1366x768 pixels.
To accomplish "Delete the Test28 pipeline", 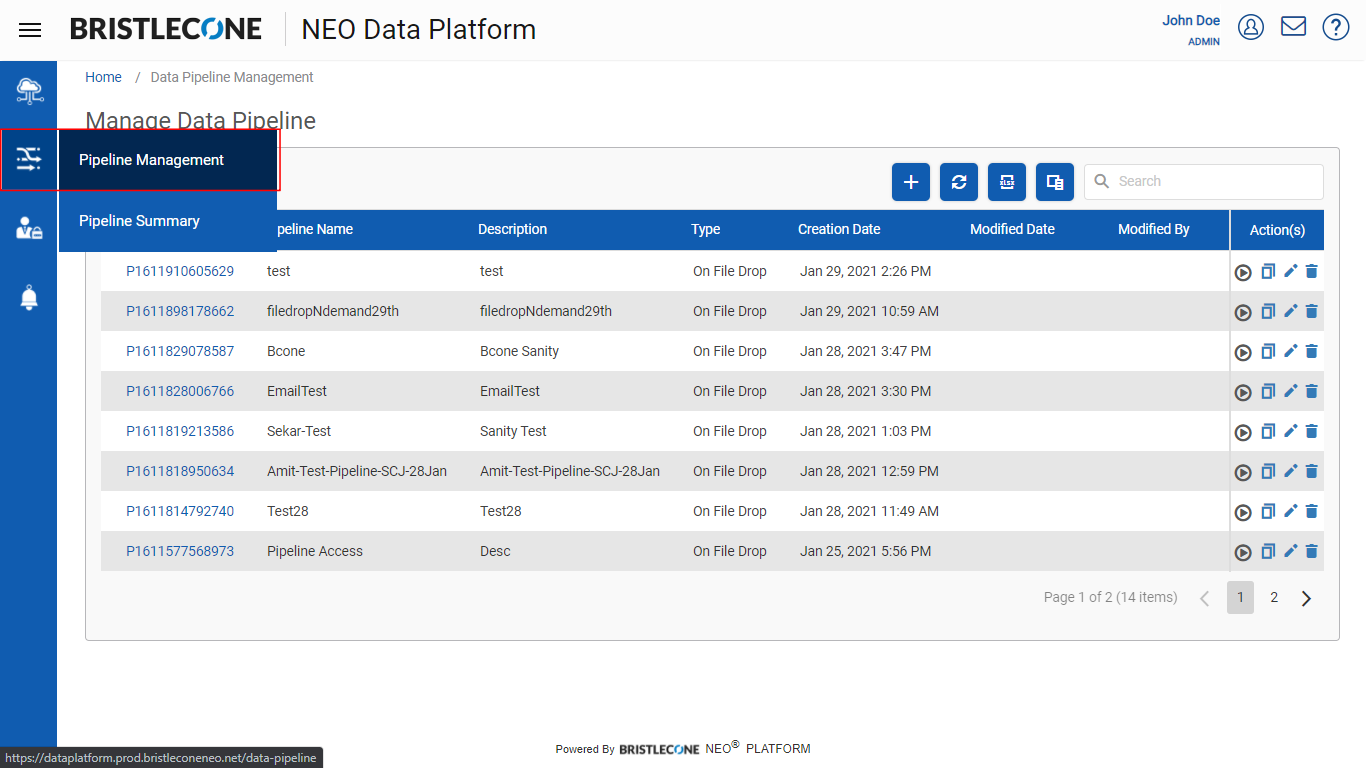I will (1312, 511).
